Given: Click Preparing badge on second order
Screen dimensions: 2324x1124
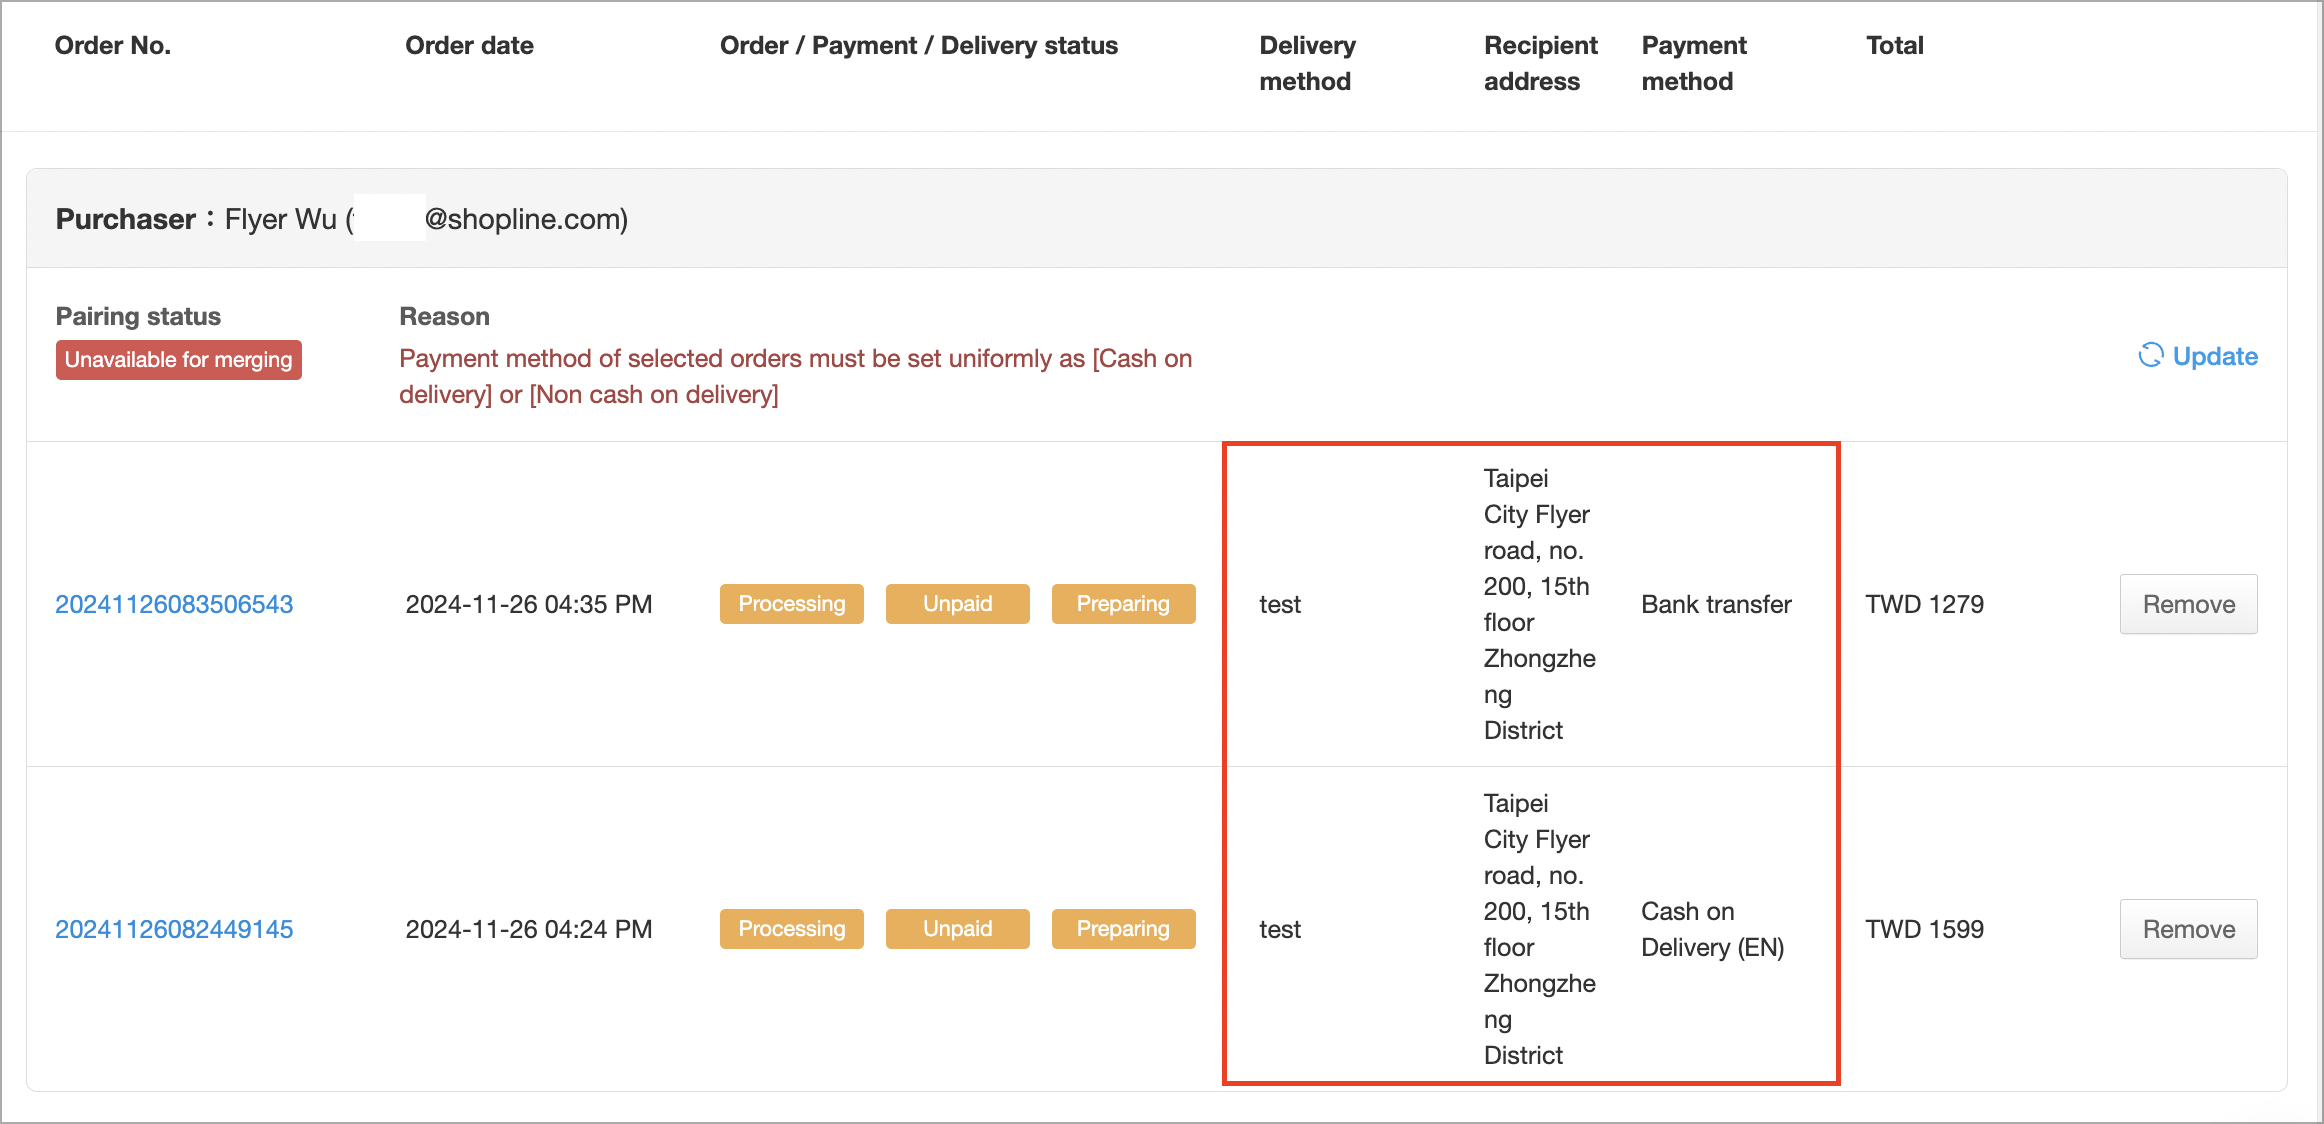Looking at the screenshot, I should click(1123, 929).
